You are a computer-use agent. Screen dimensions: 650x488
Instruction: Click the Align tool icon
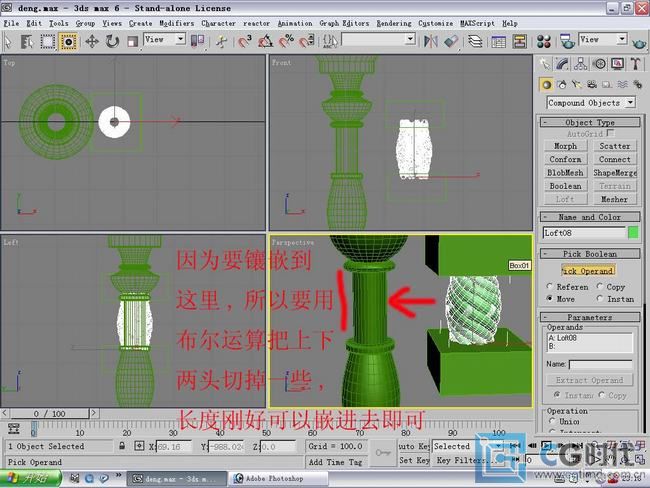(x=451, y=41)
